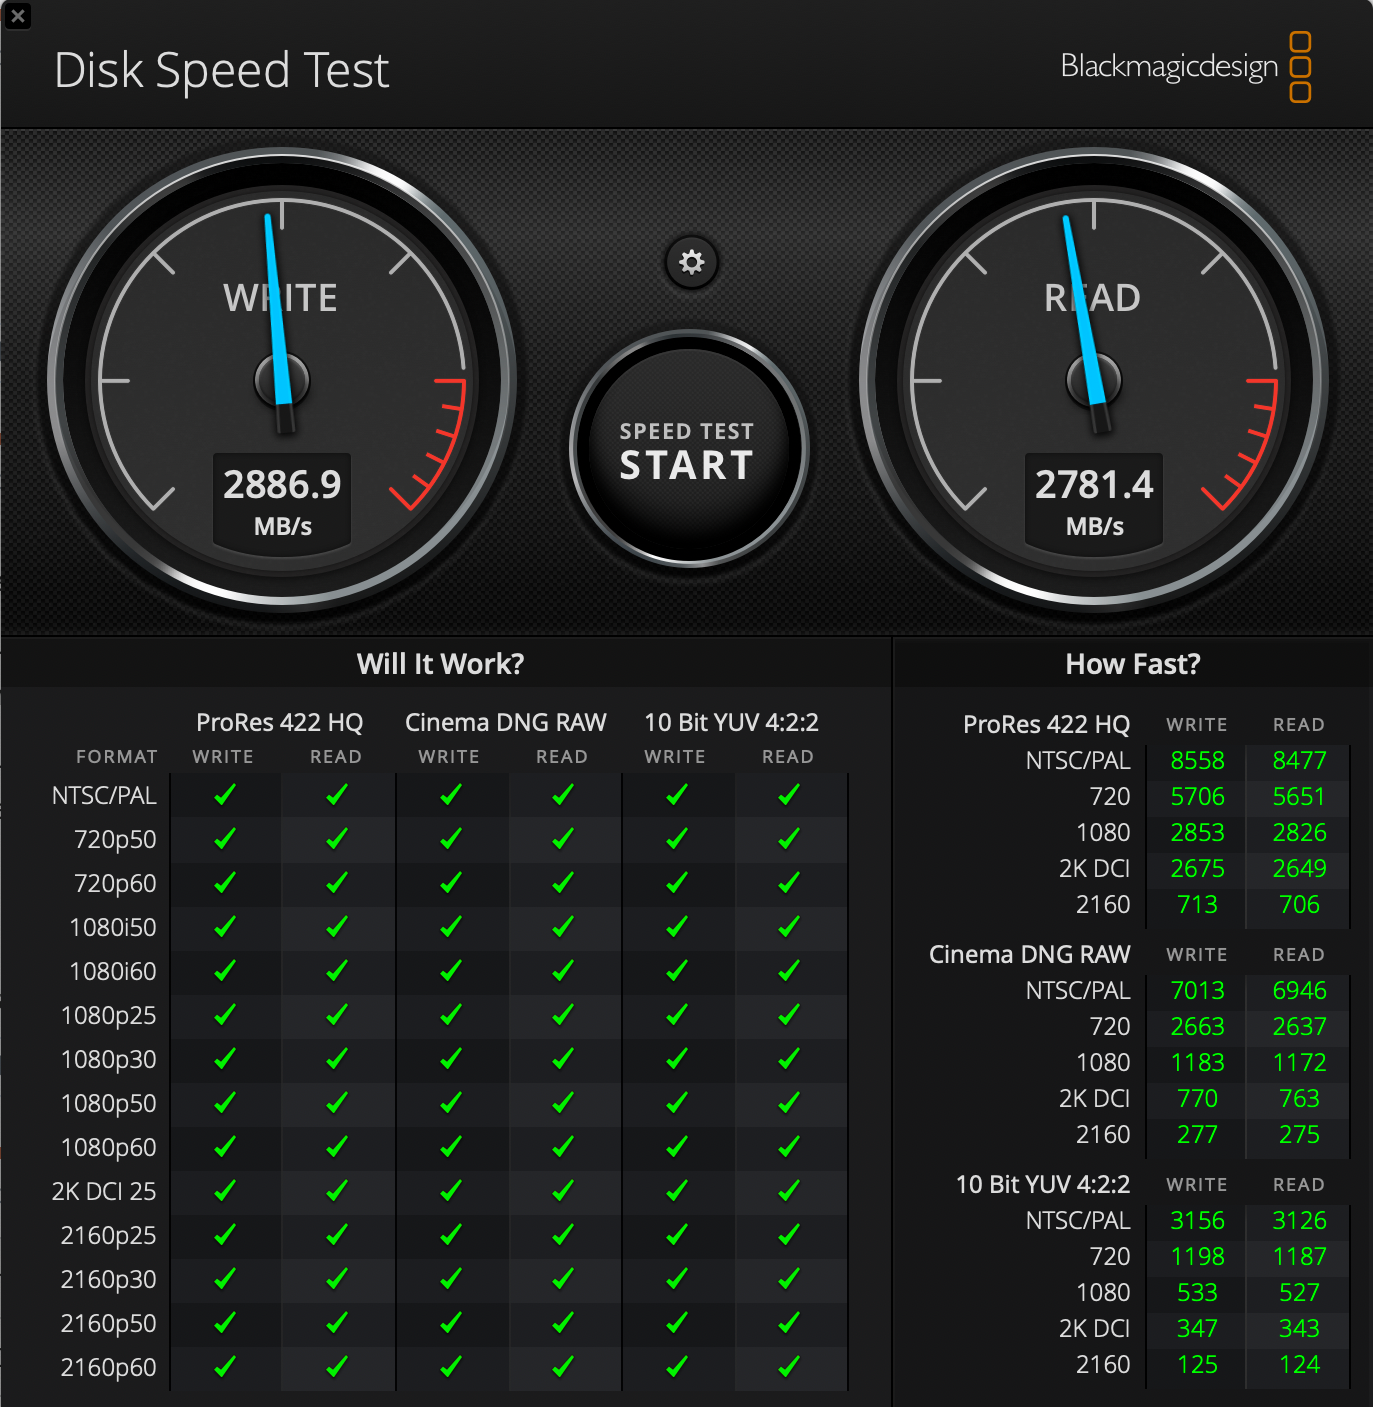Click the NTSC/PAL ProRes 422 HQ write checkmark
The image size is (1373, 1407).
225,795
